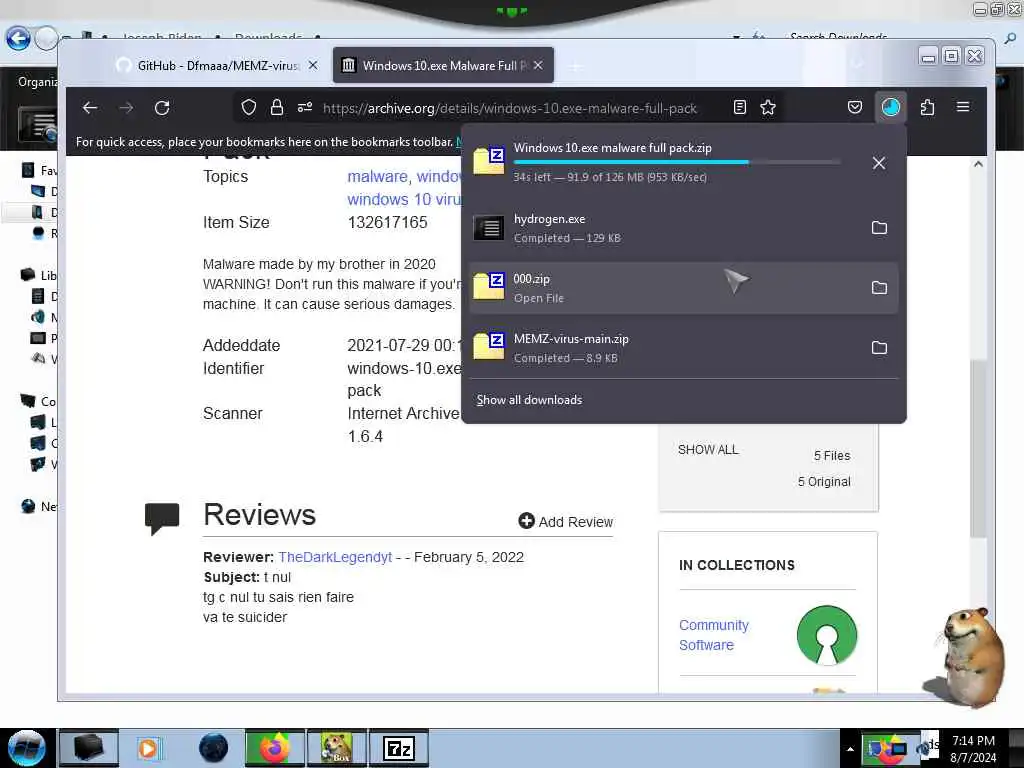Screen dimensions: 1024x768
Task: Go back using Firefox back arrow
Action: [90, 108]
